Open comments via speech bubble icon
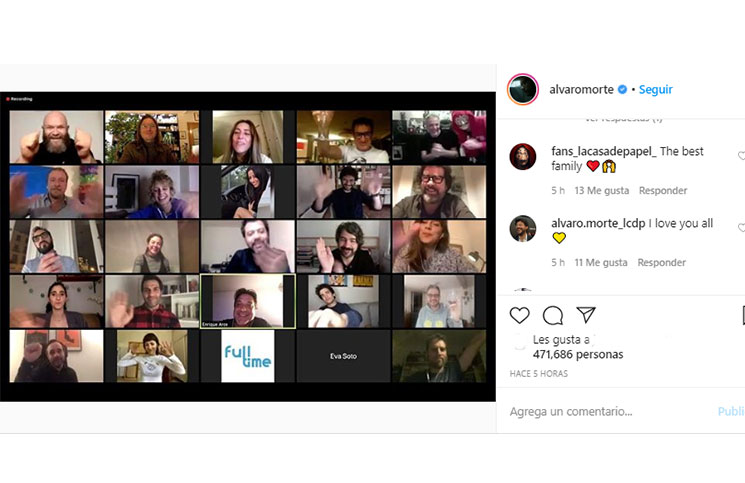The height and width of the screenshot is (483, 745). coord(553,315)
